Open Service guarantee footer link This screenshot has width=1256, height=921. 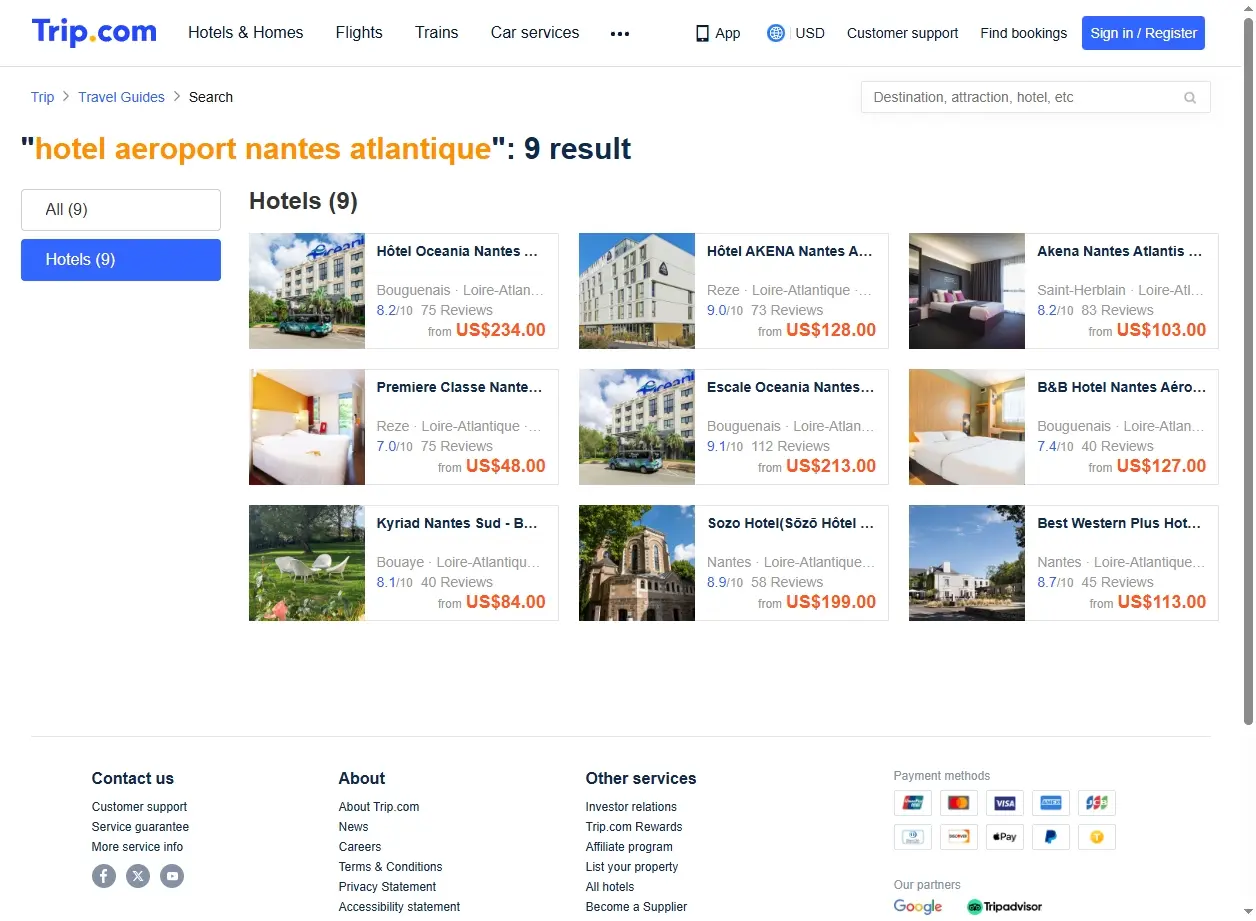[x=140, y=827]
